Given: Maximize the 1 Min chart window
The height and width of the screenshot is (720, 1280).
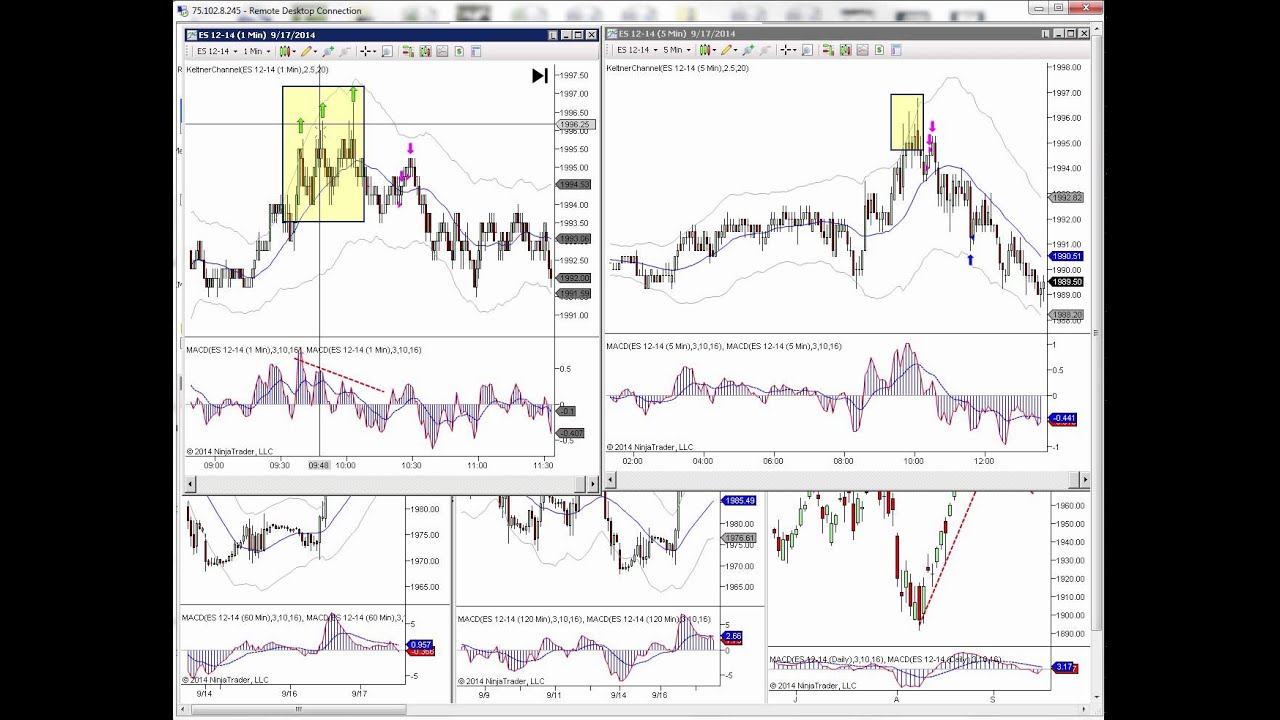Looking at the screenshot, I should coord(578,35).
